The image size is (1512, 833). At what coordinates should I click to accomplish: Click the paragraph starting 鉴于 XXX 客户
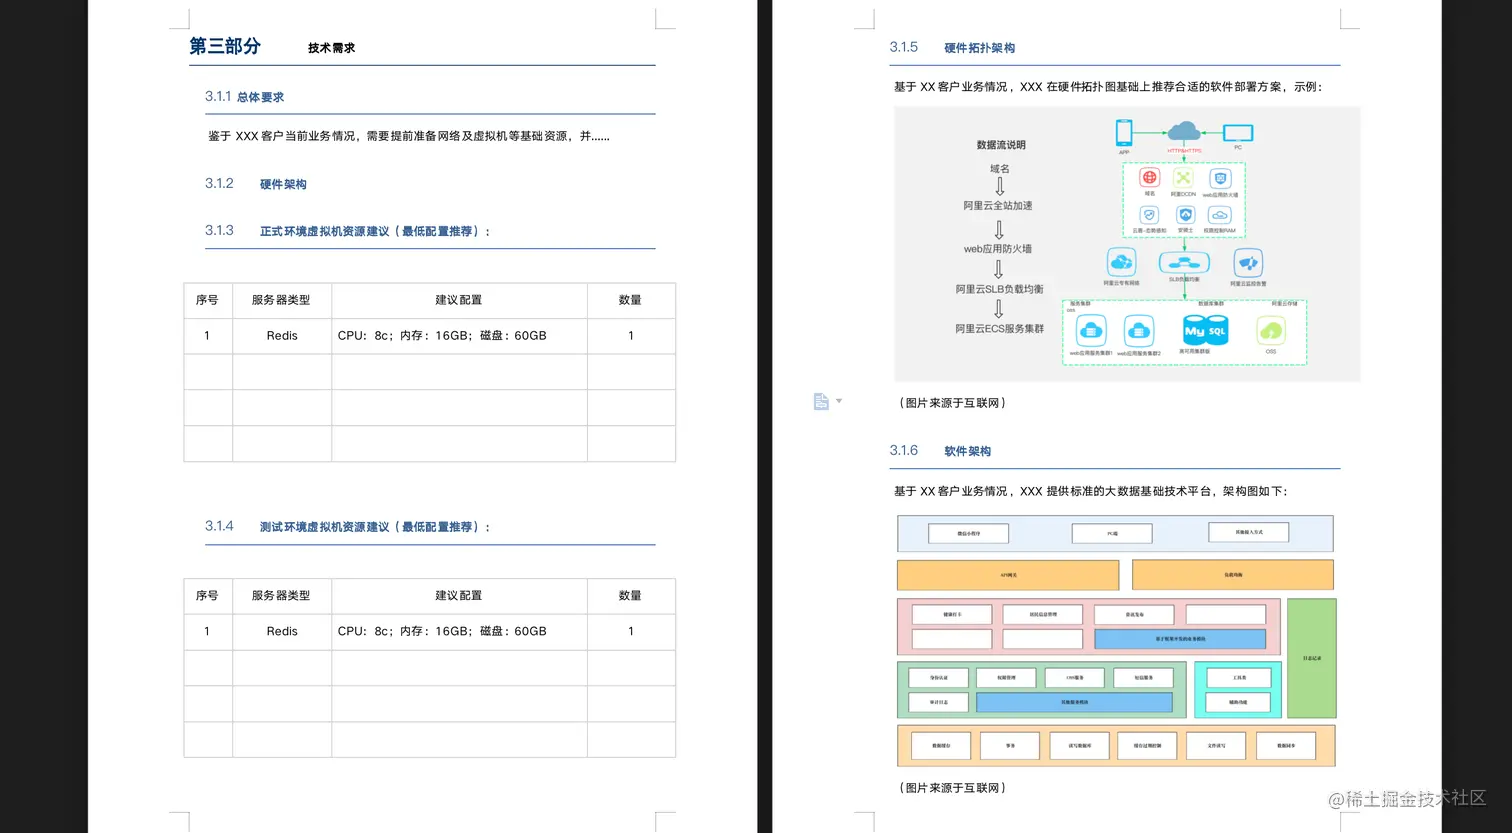[x=409, y=136]
